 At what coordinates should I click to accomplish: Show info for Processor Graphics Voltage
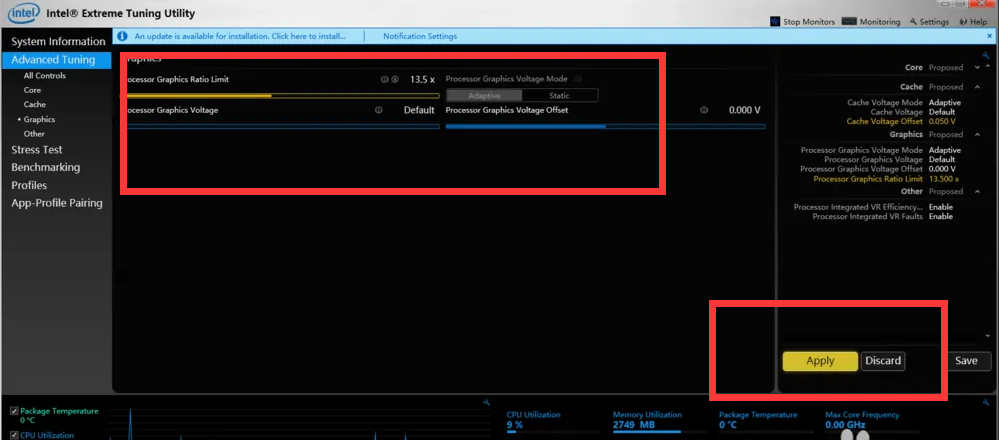(379, 110)
